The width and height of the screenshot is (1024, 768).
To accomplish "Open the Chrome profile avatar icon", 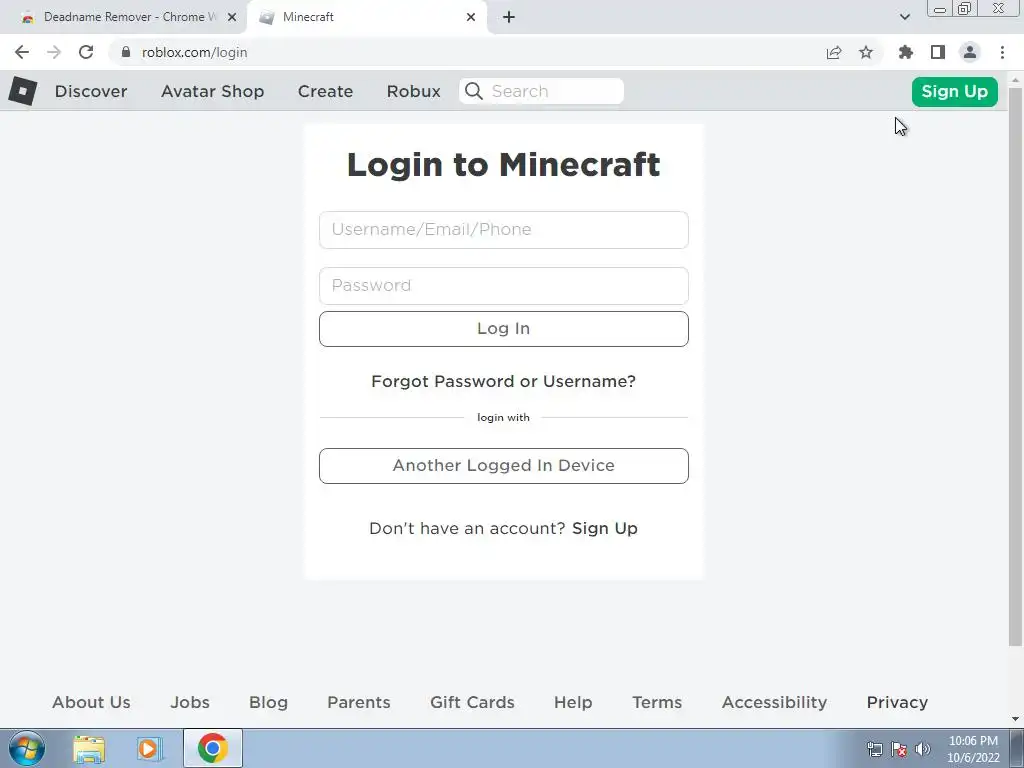I will pyautogui.click(x=970, y=52).
